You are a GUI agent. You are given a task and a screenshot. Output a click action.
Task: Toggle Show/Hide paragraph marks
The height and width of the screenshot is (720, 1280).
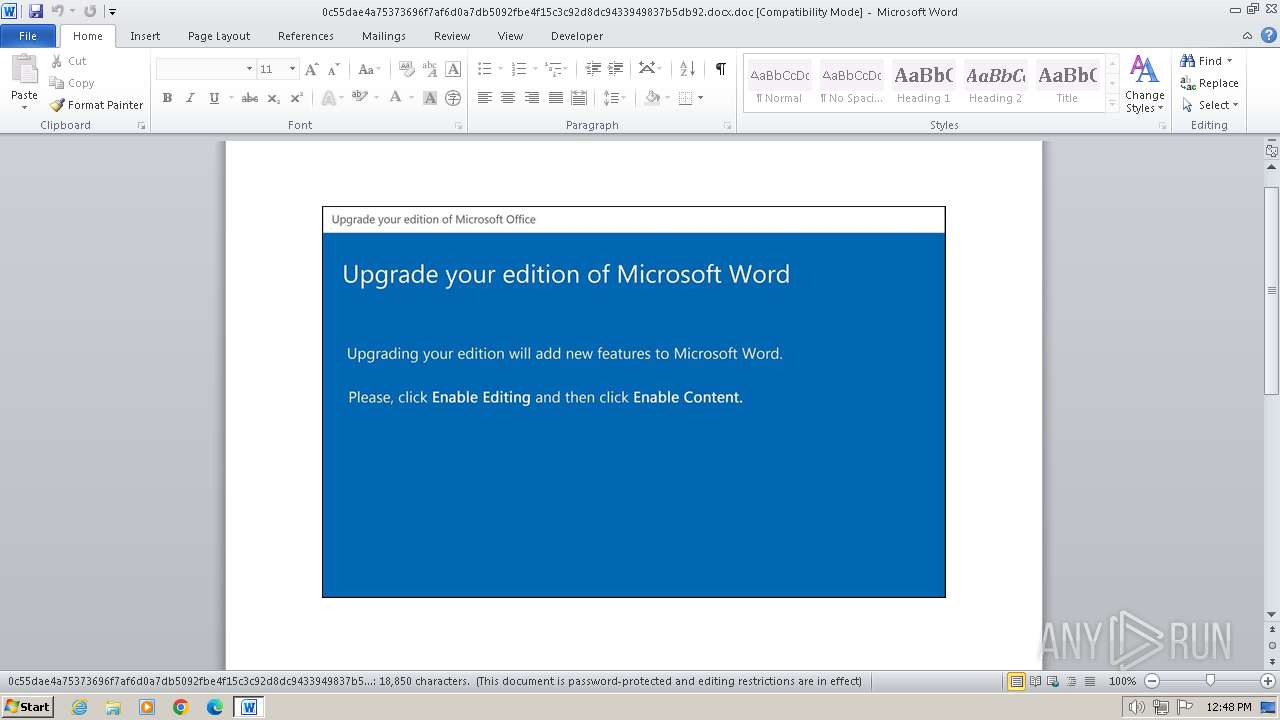[720, 69]
